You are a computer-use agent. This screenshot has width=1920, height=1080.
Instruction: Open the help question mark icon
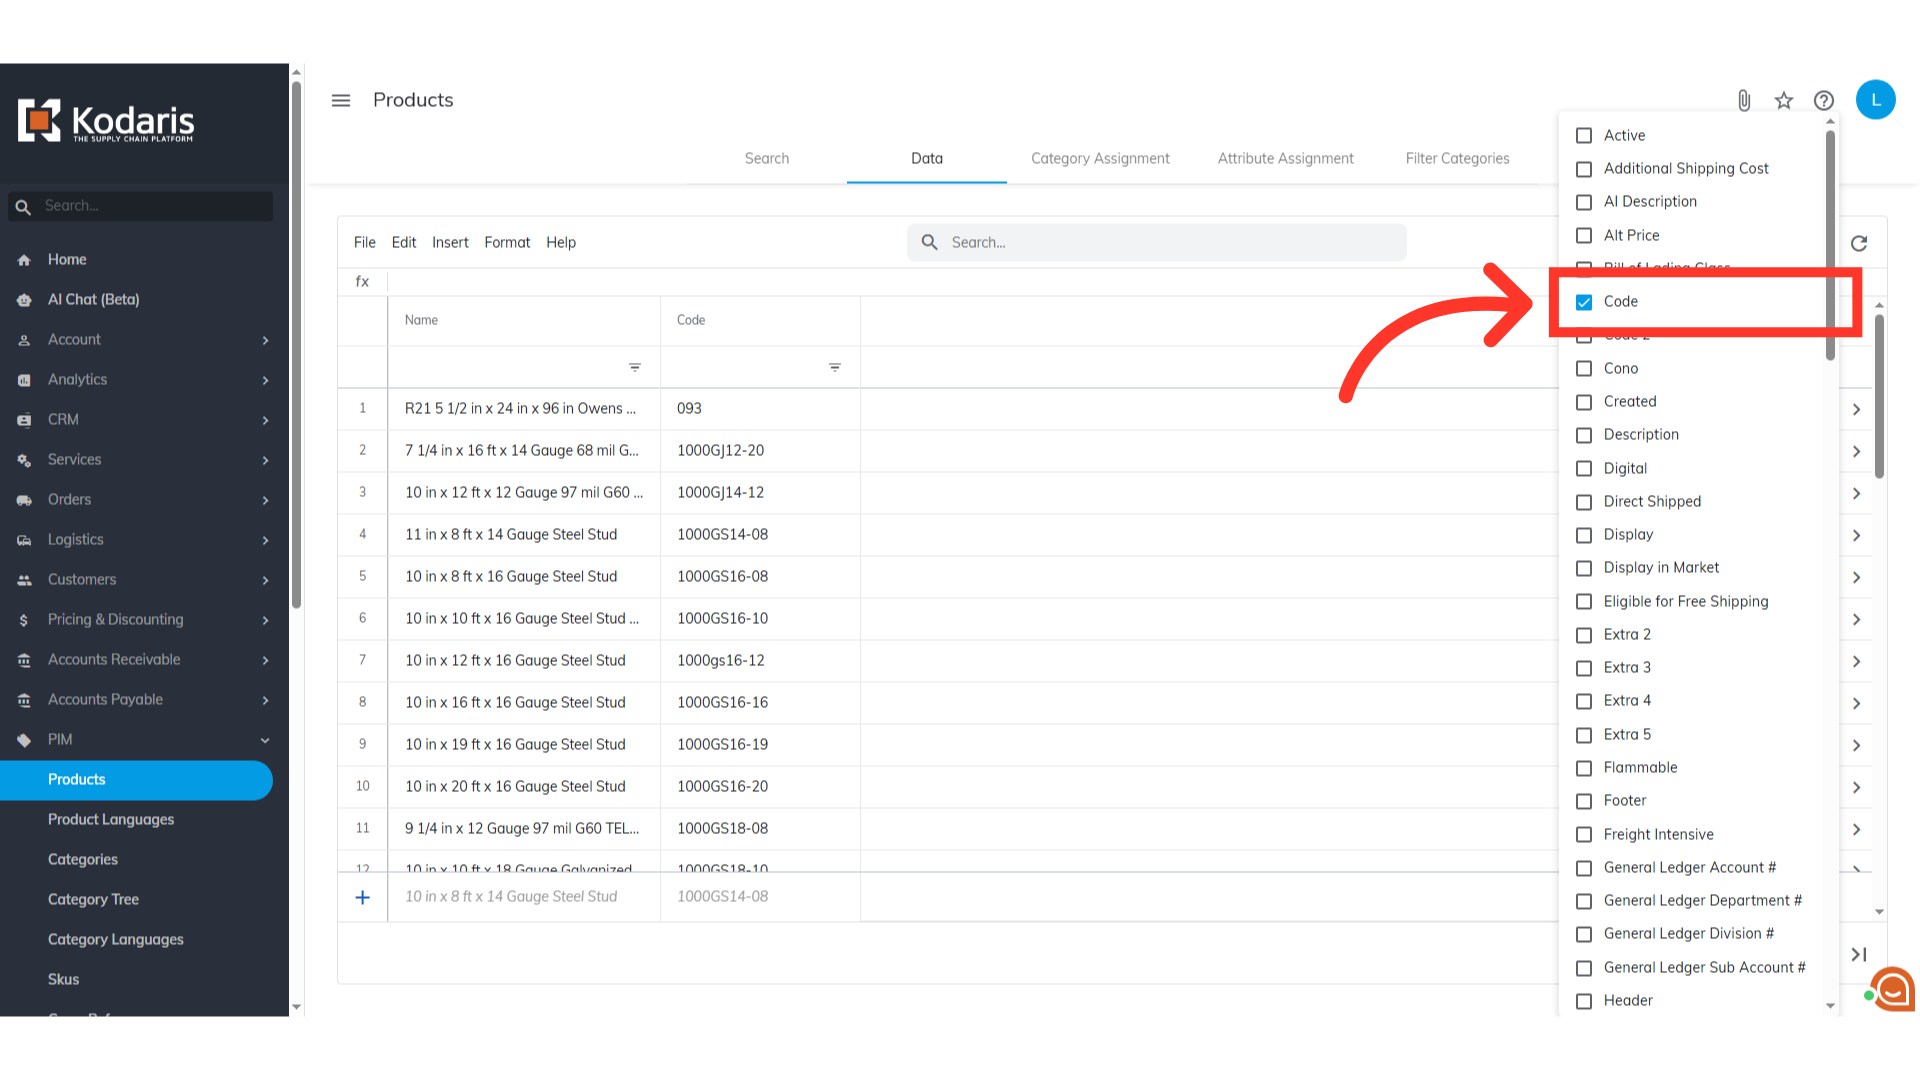pos(1824,100)
